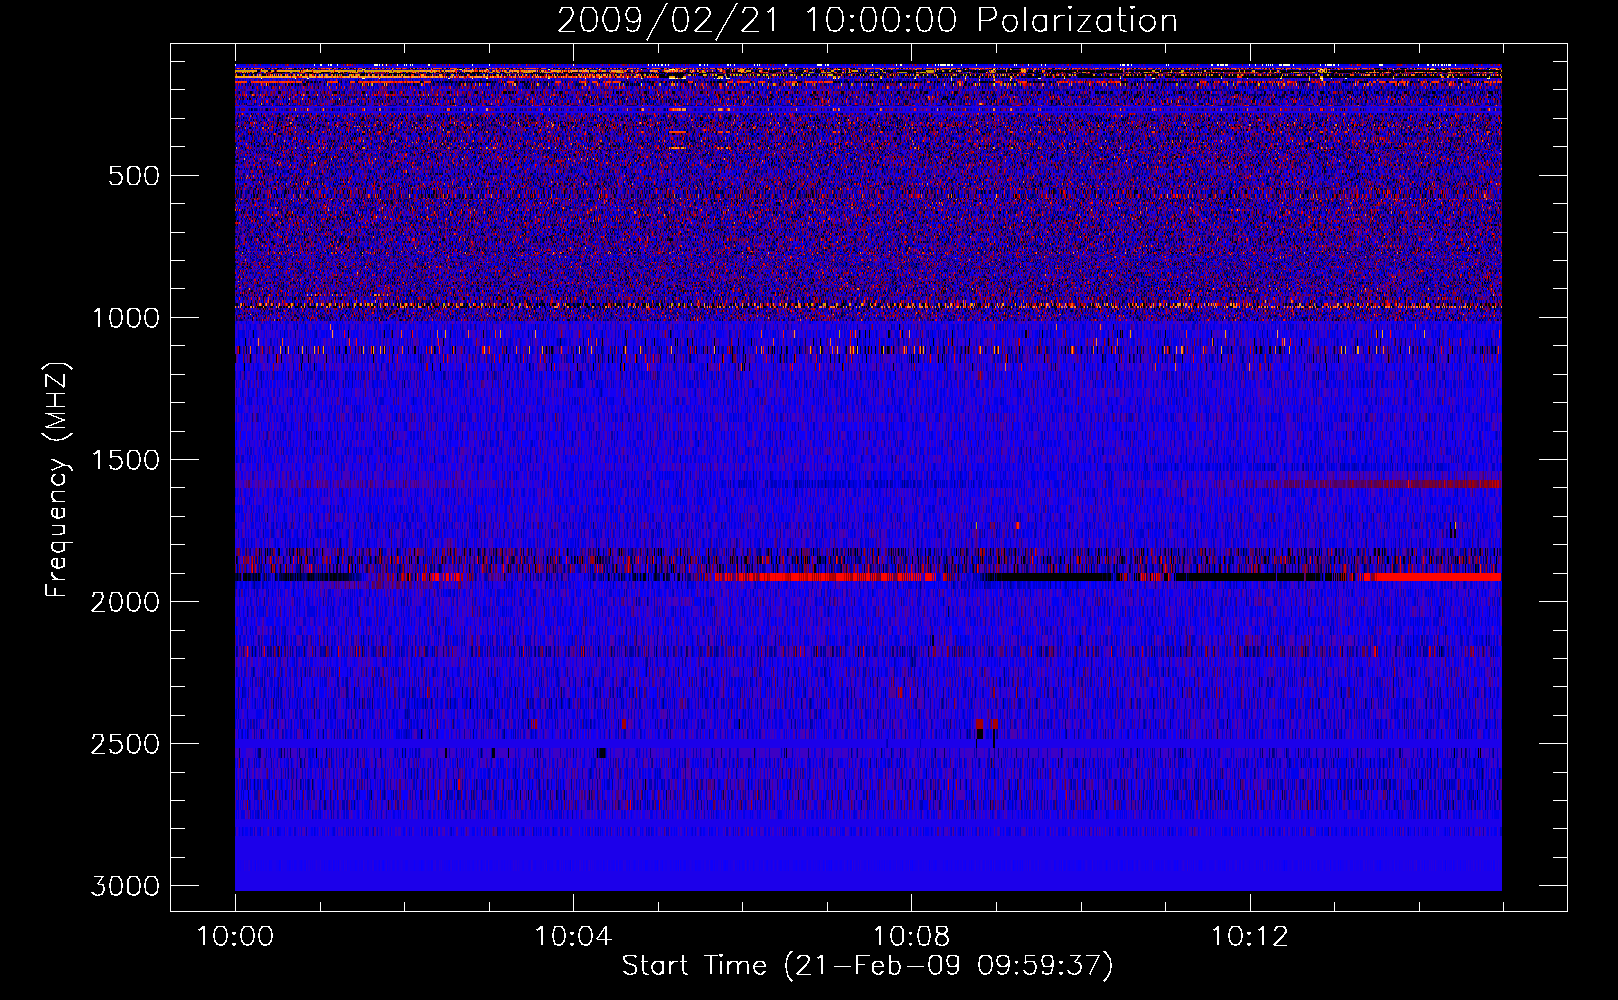Viewport: 1618px width, 1000px height.
Task: Click the 10:08 time tick label
Action: pyautogui.click(x=911, y=937)
